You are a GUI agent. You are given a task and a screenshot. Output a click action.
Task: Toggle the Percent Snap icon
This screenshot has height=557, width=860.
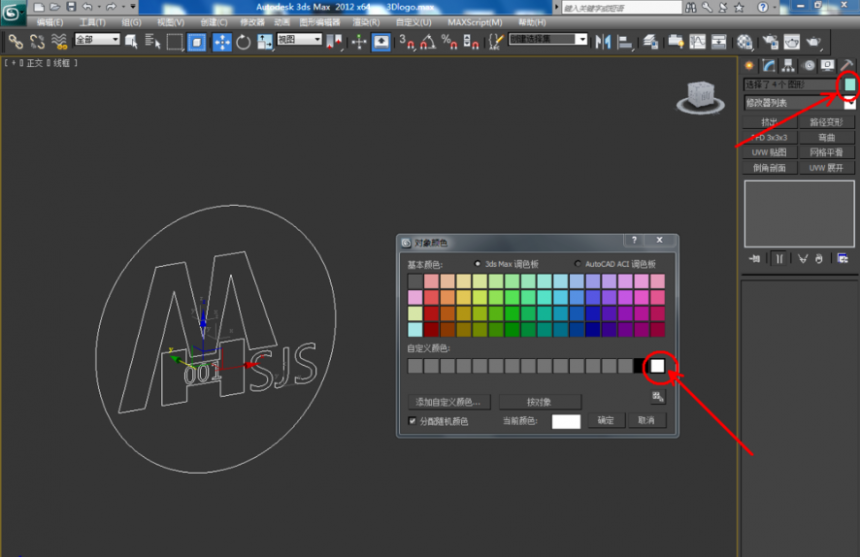[x=449, y=42]
